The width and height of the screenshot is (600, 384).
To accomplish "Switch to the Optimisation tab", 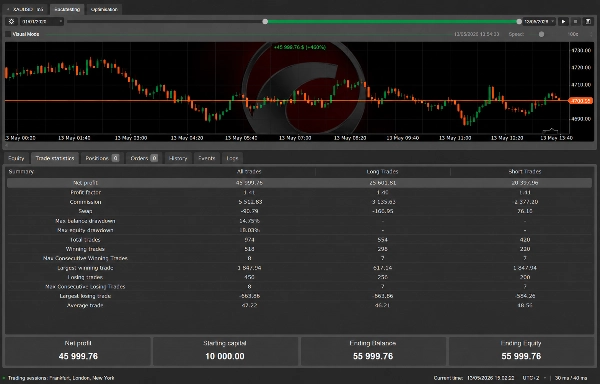I will (x=104, y=9).
